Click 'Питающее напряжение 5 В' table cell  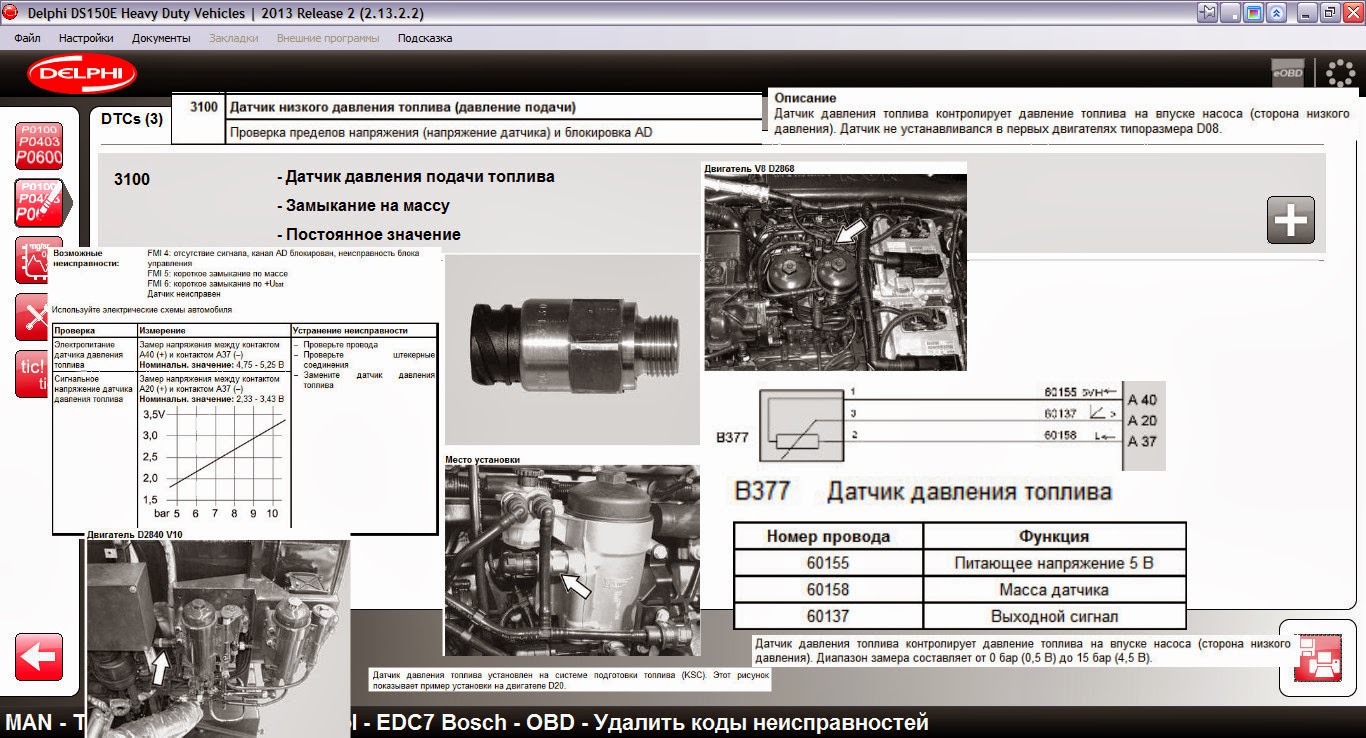(x=1054, y=563)
